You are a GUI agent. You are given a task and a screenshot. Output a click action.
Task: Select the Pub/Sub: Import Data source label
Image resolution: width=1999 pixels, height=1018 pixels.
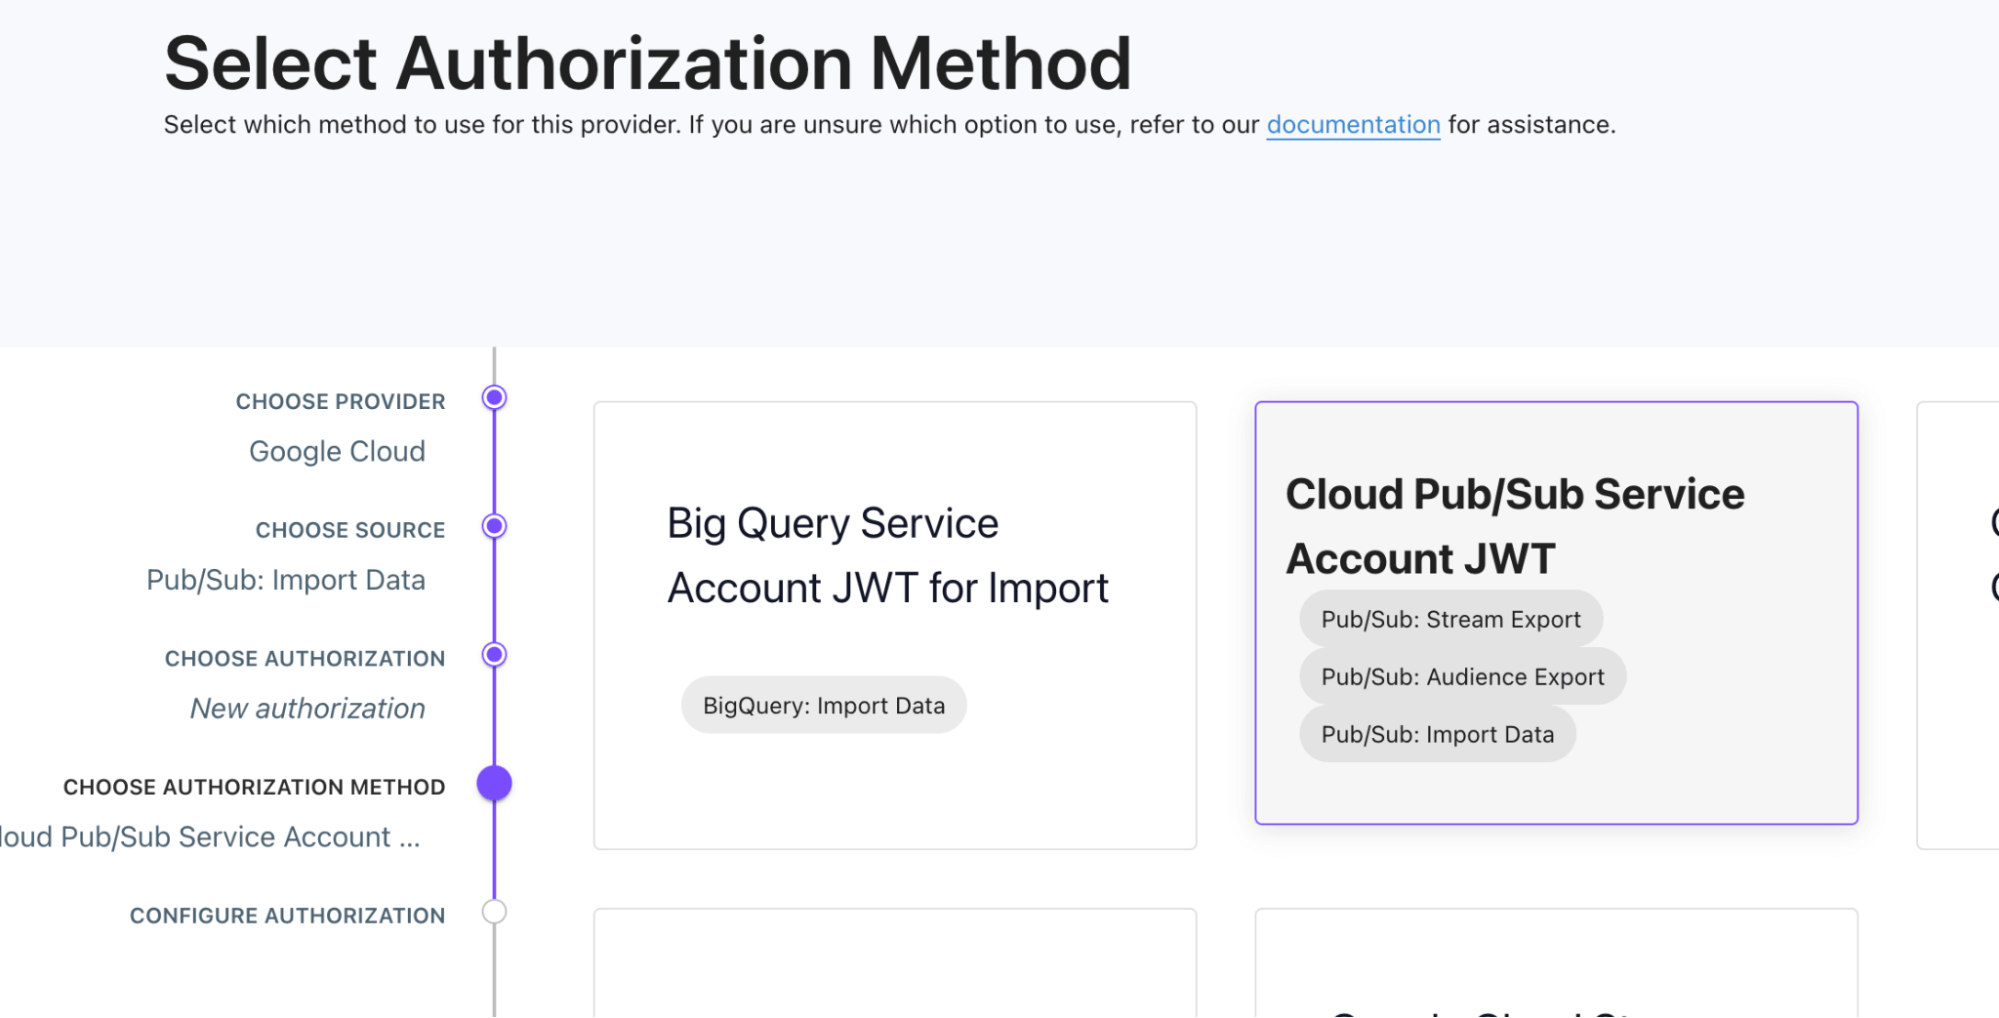pos(286,579)
